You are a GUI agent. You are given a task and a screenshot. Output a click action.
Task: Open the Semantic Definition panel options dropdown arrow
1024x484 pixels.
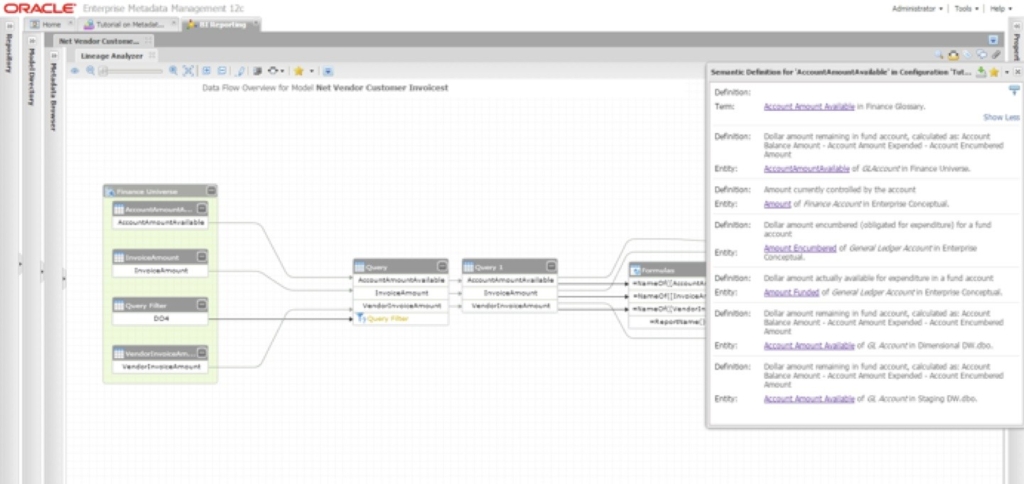pos(1007,72)
